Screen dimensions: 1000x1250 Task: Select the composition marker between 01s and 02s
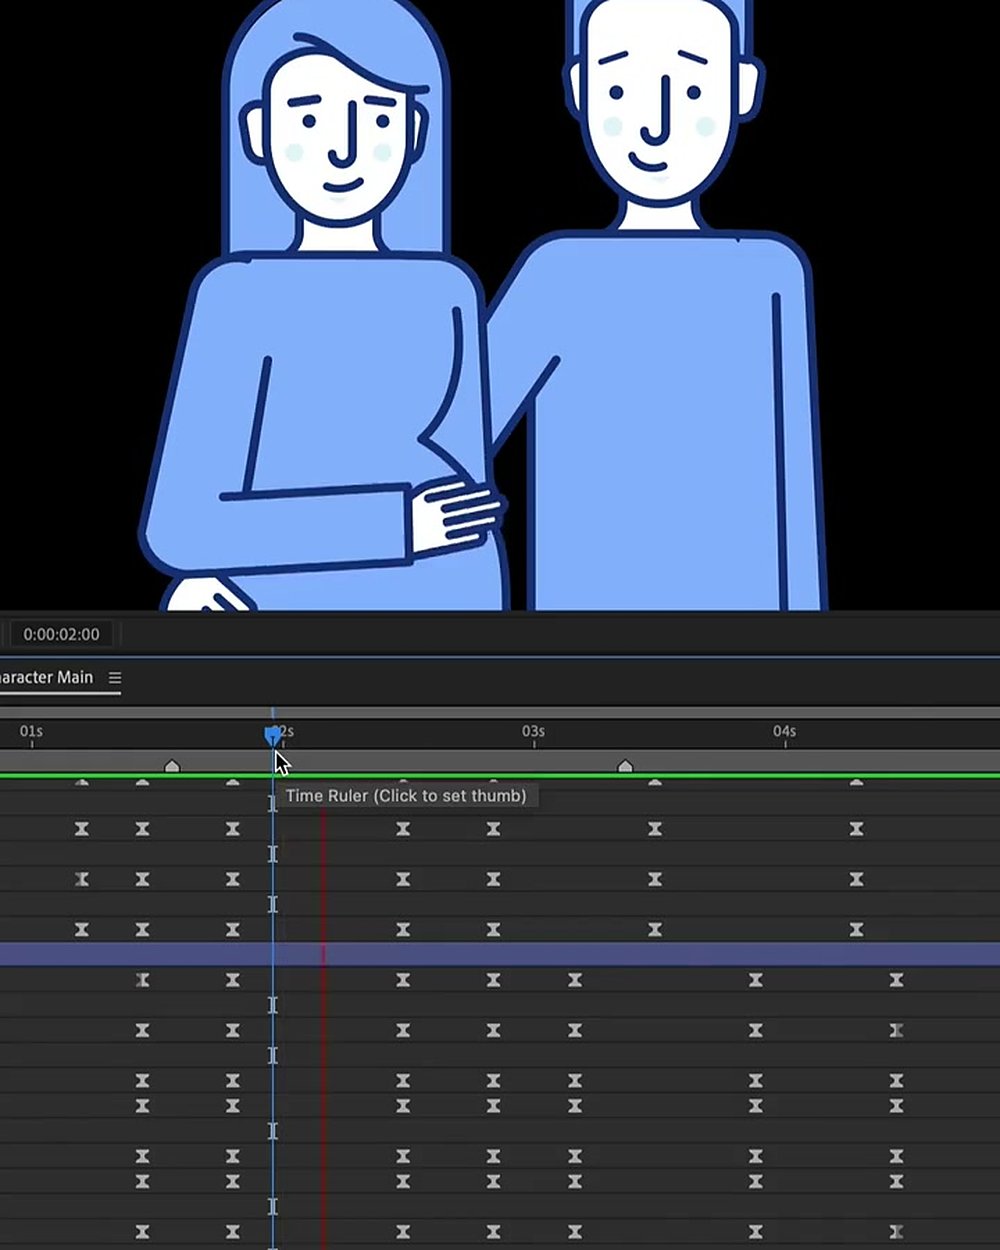(172, 766)
